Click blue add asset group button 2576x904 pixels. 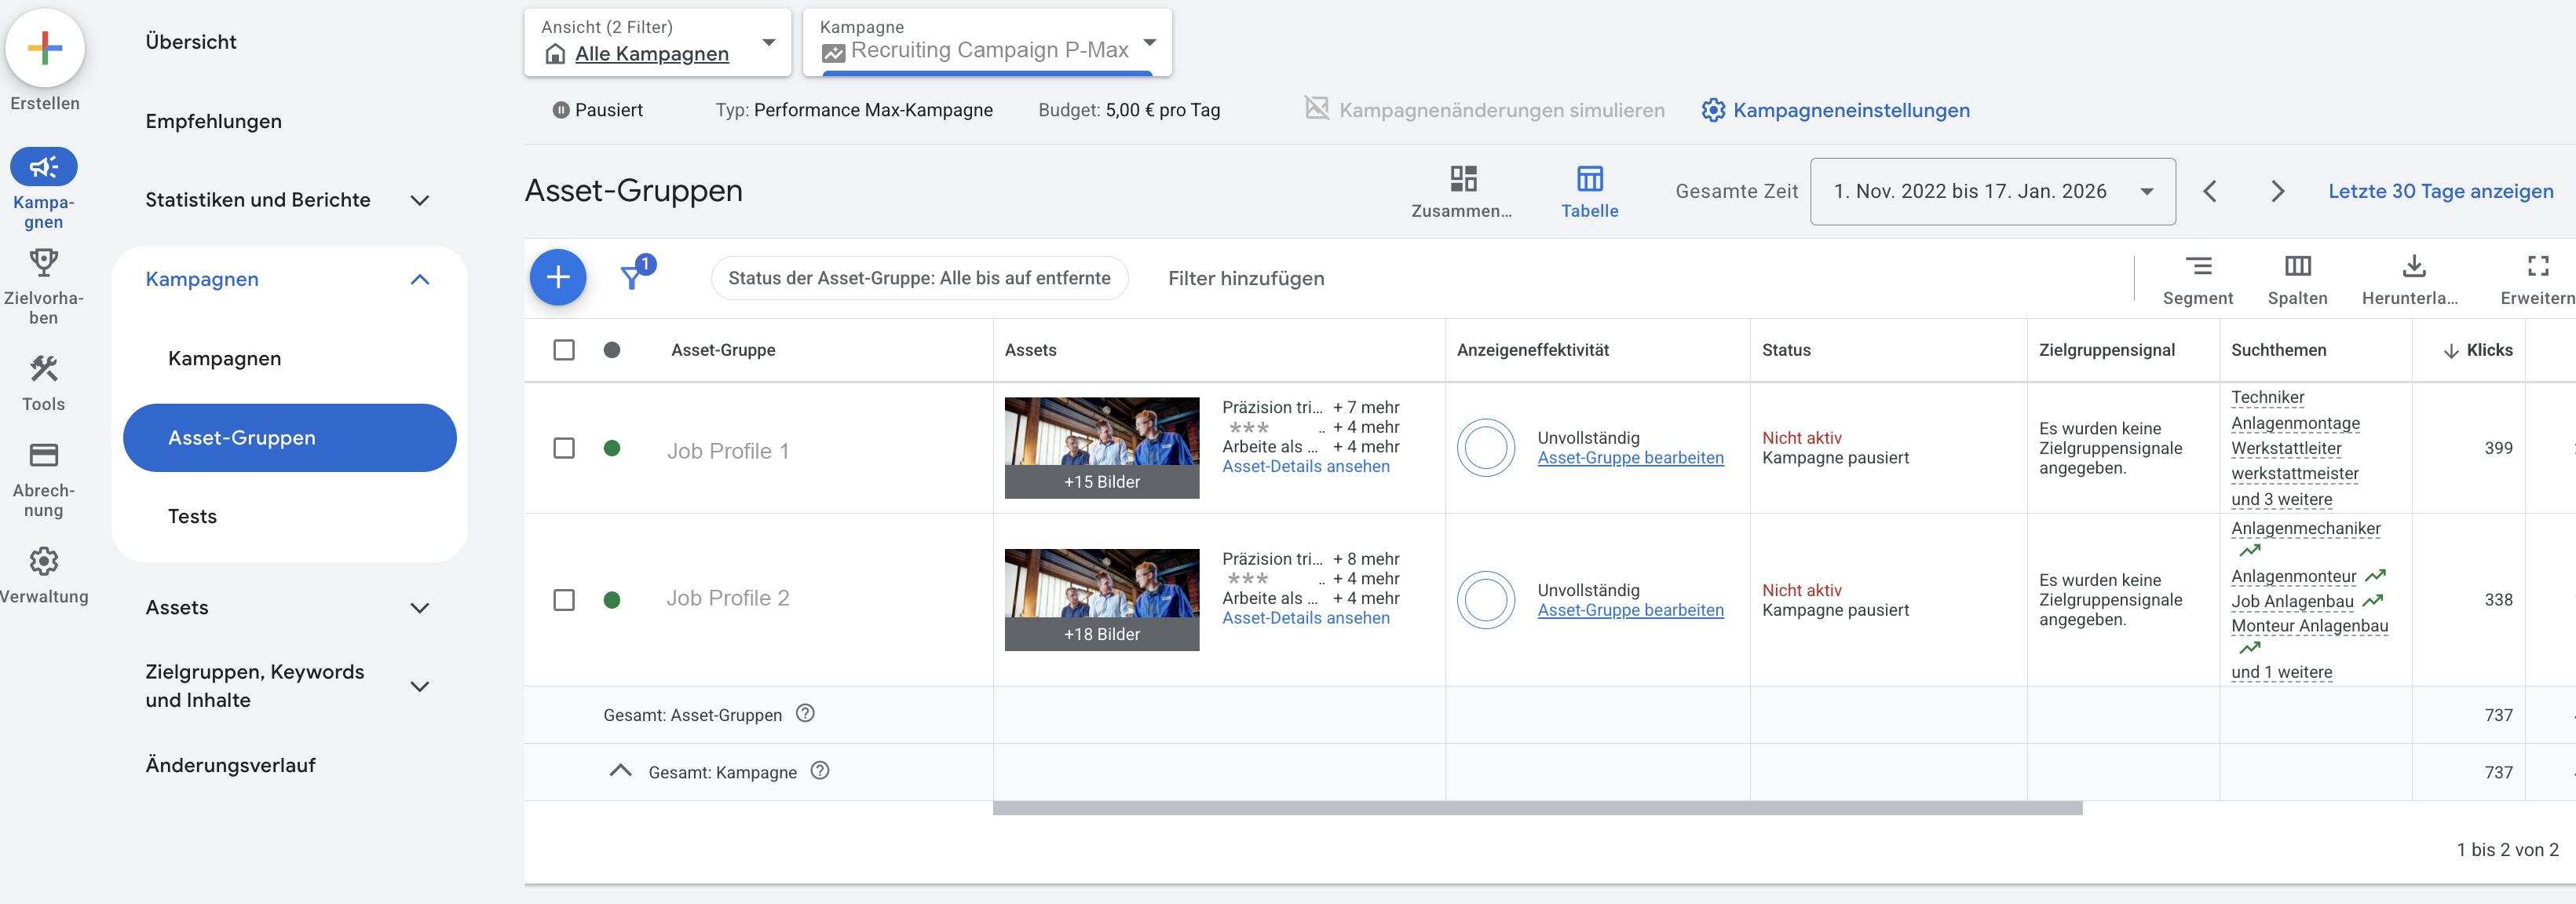(557, 277)
